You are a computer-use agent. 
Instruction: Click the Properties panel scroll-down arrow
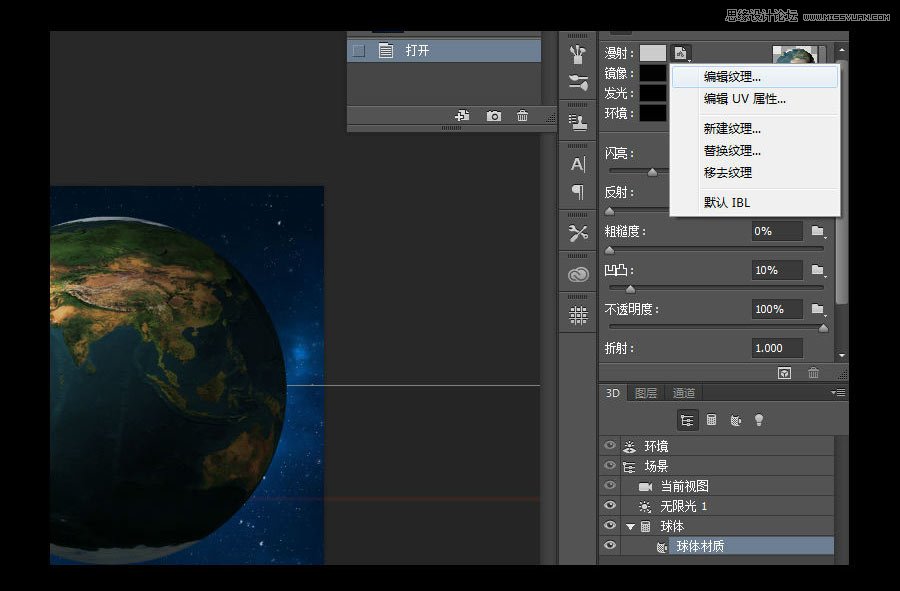[x=841, y=355]
